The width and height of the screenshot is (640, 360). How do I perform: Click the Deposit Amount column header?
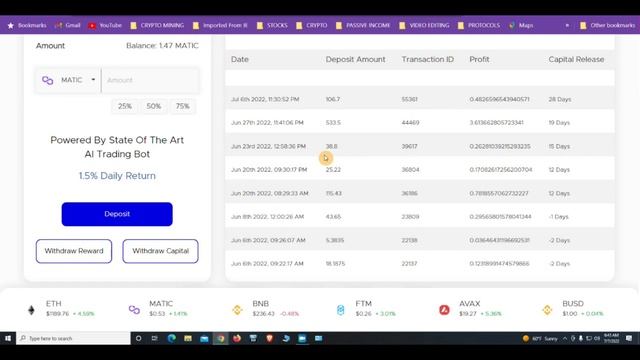click(x=355, y=59)
